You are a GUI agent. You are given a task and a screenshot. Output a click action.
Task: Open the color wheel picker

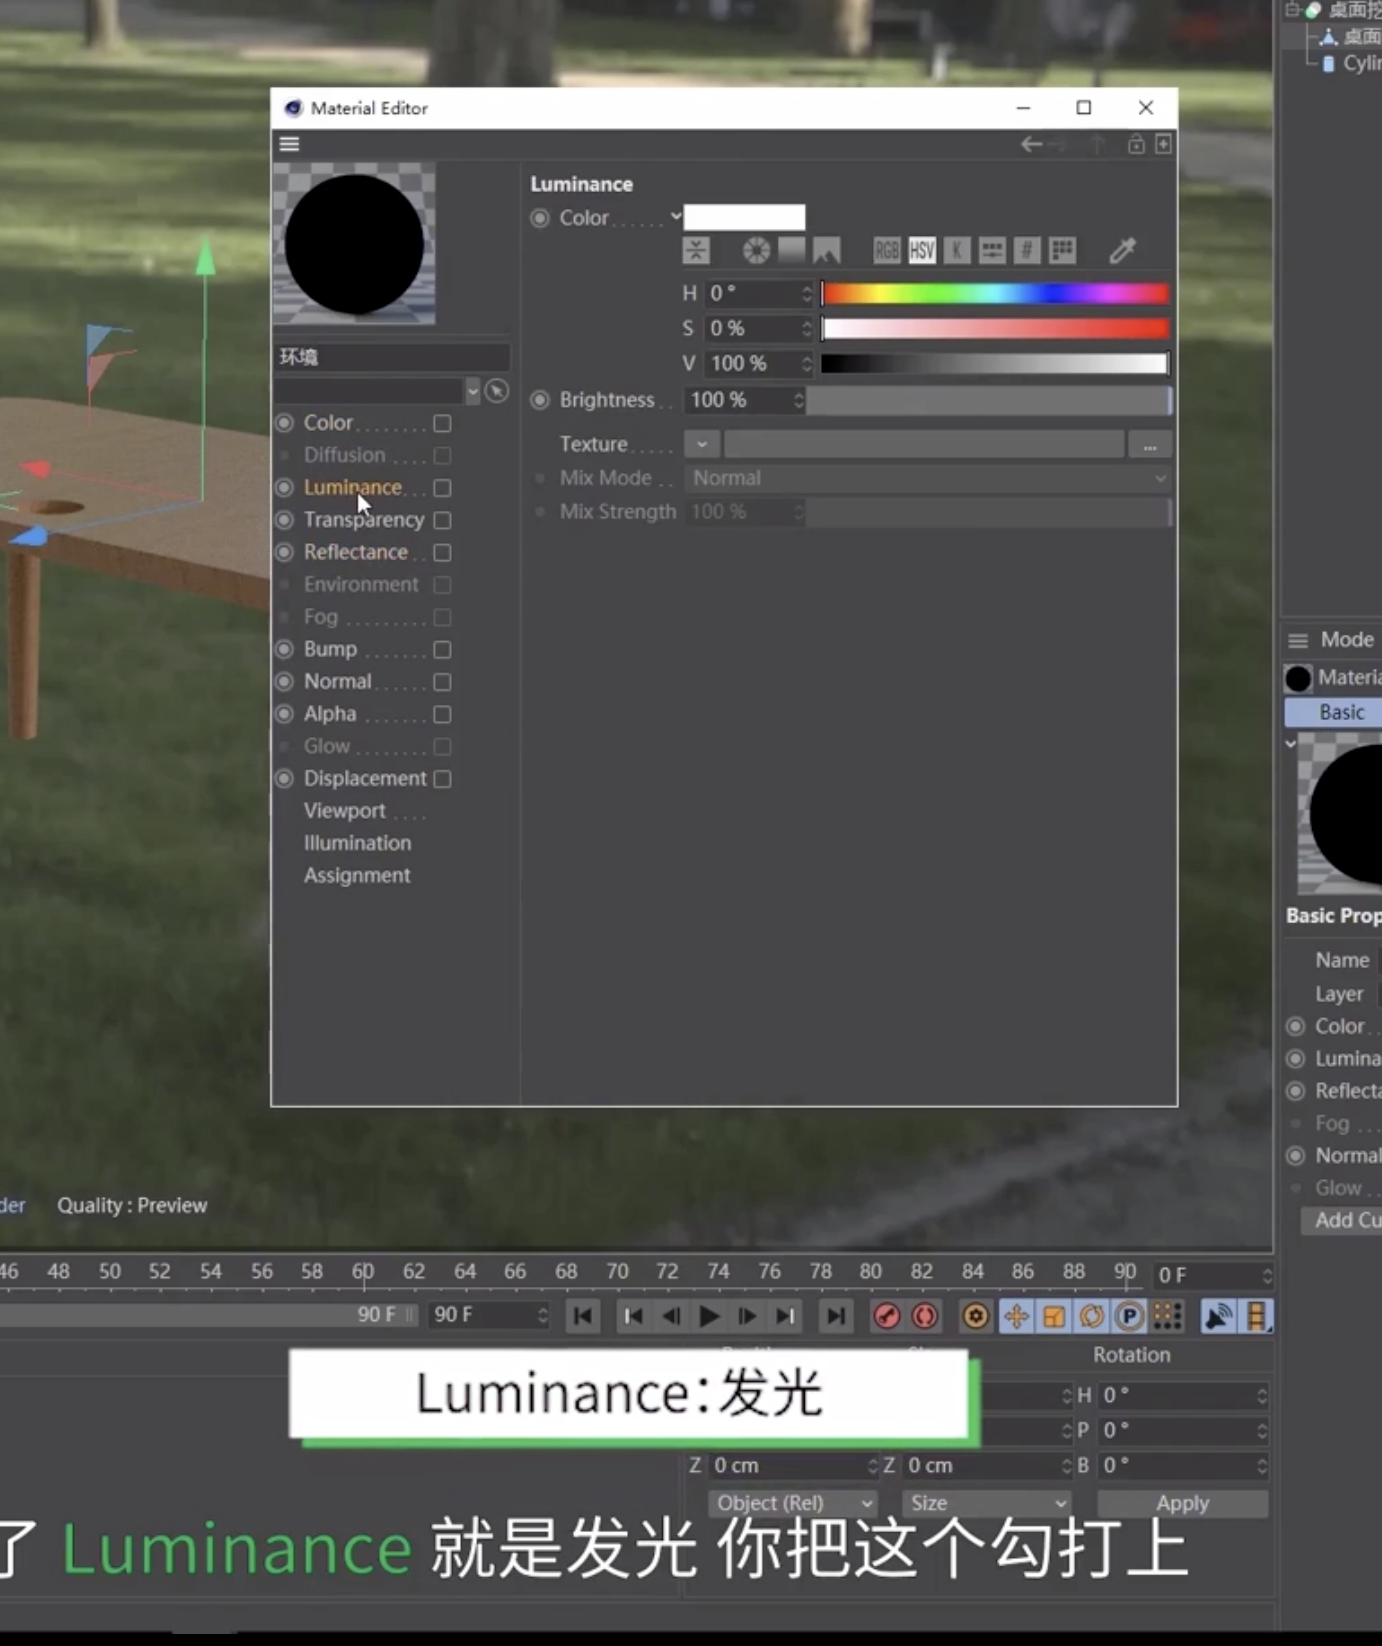[756, 250]
